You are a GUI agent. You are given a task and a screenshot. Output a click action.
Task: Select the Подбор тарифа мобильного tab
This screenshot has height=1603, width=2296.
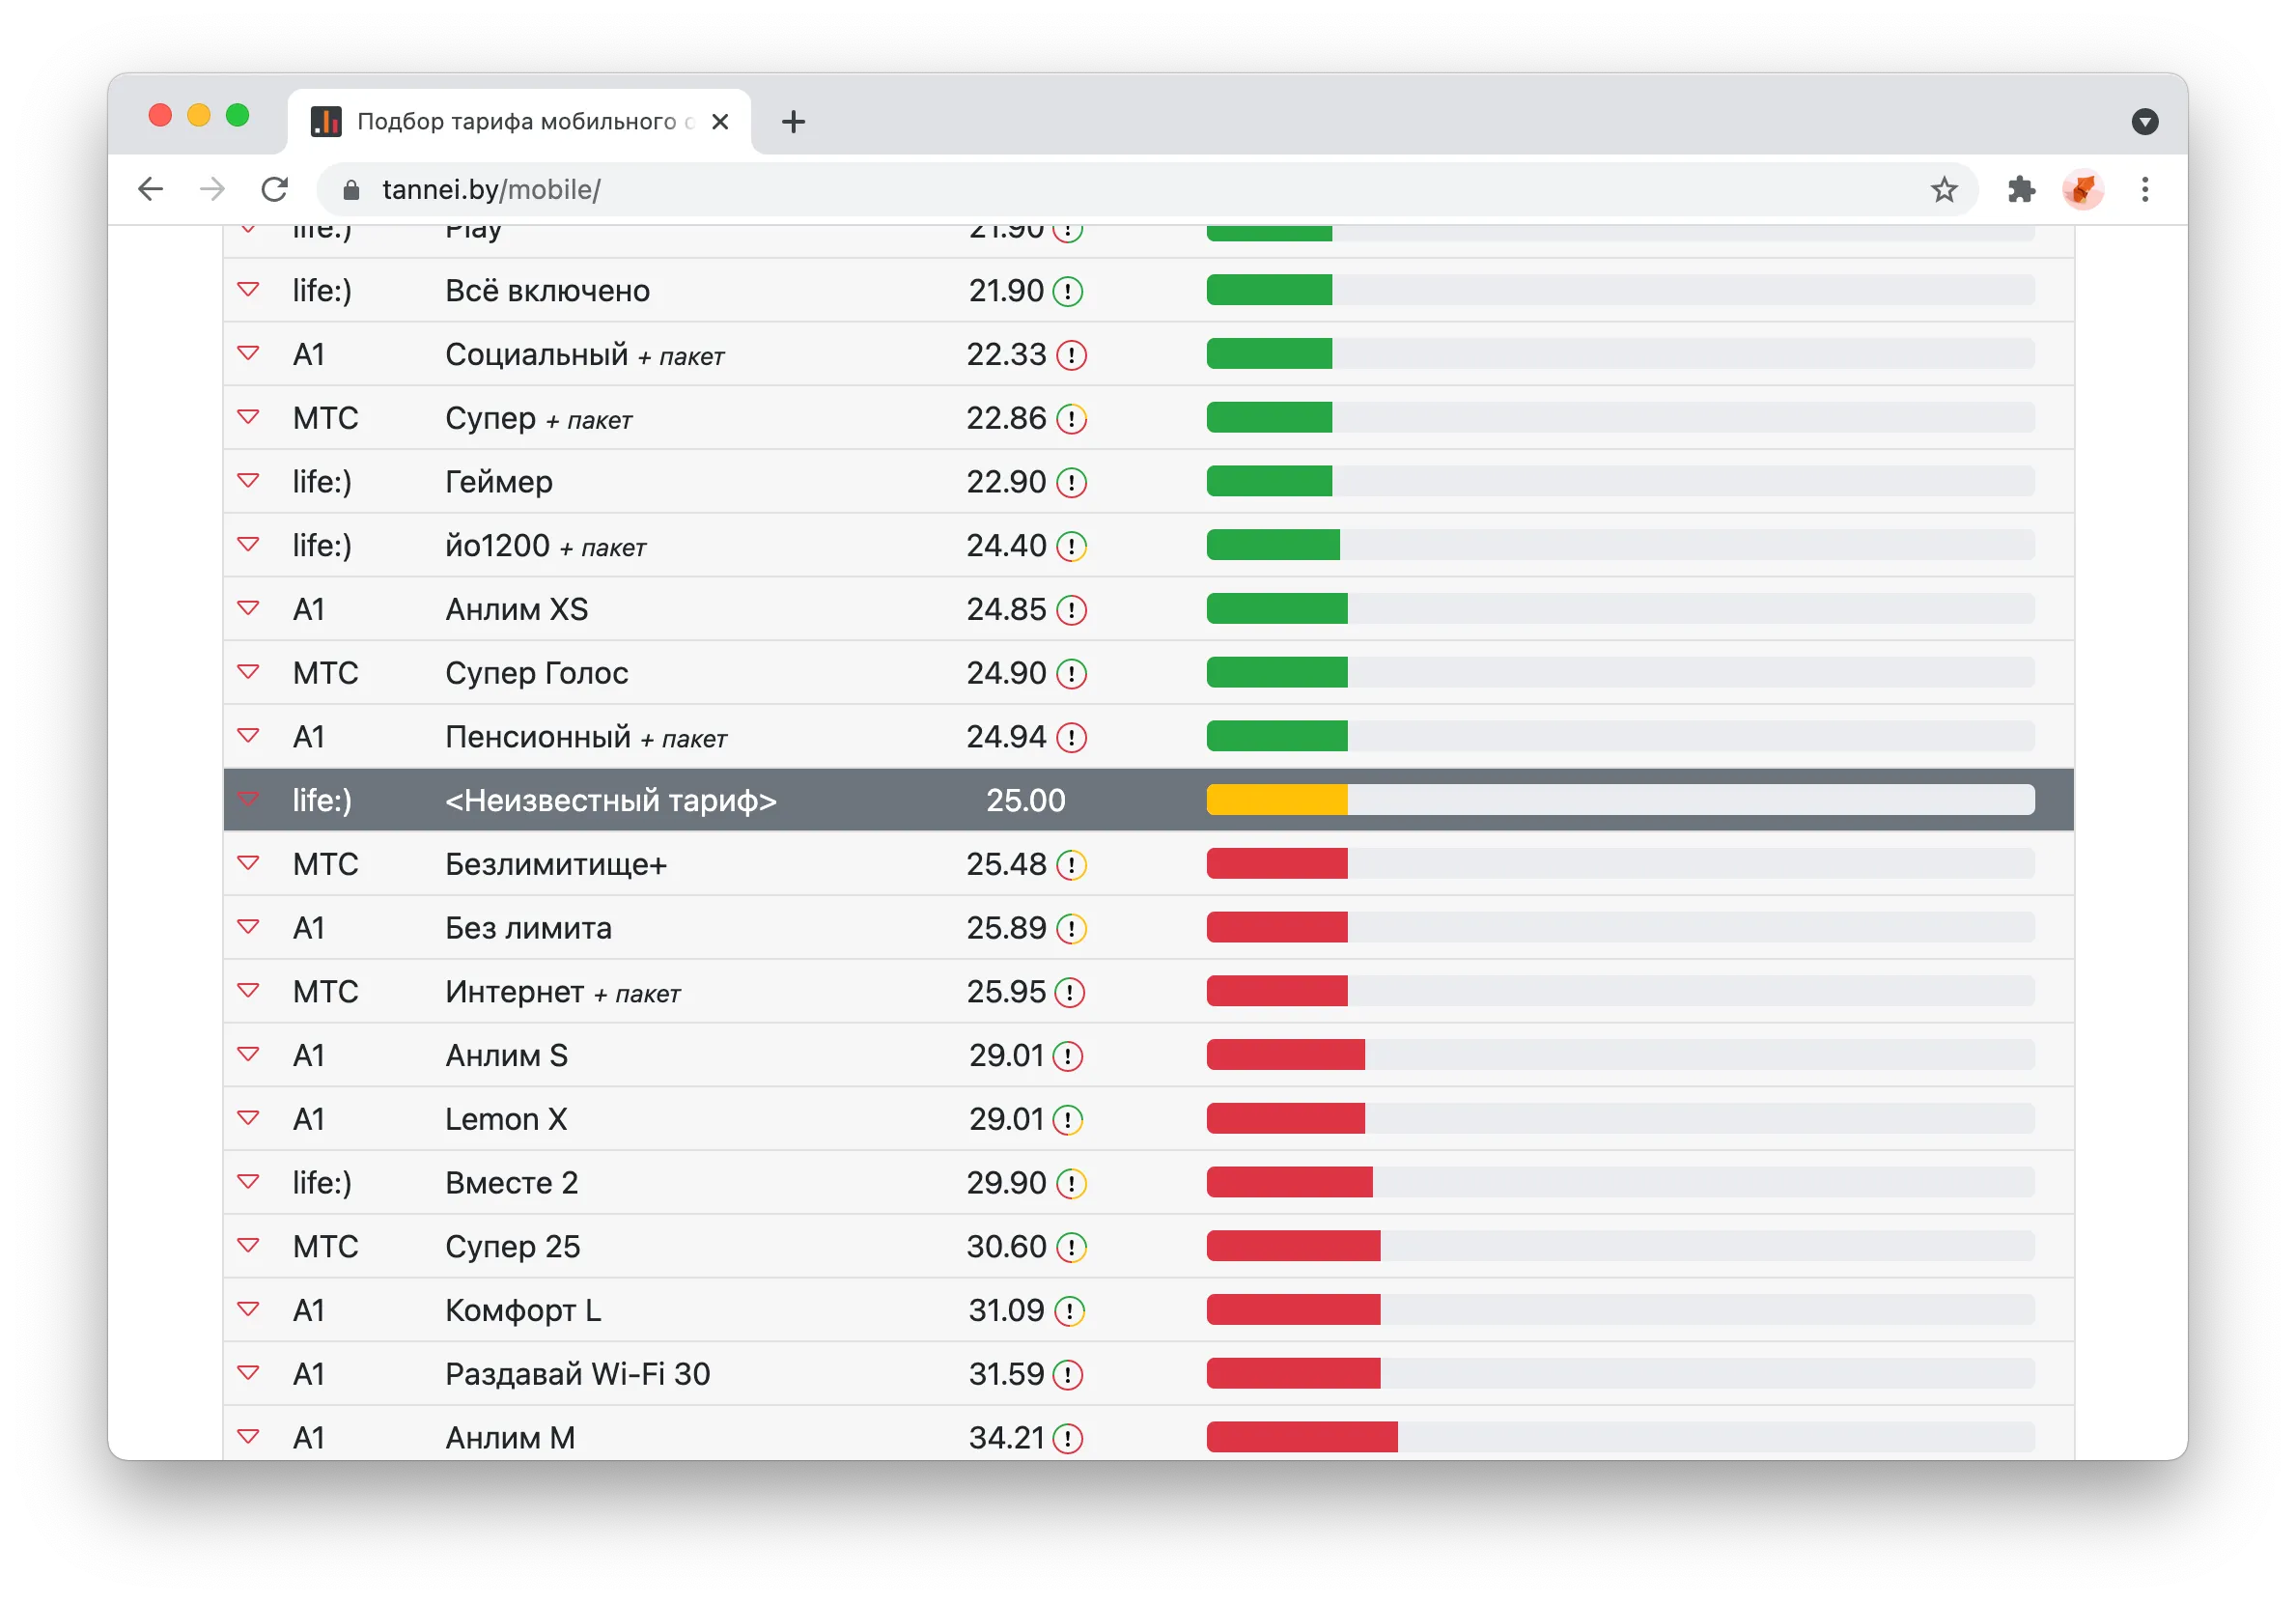click(519, 122)
